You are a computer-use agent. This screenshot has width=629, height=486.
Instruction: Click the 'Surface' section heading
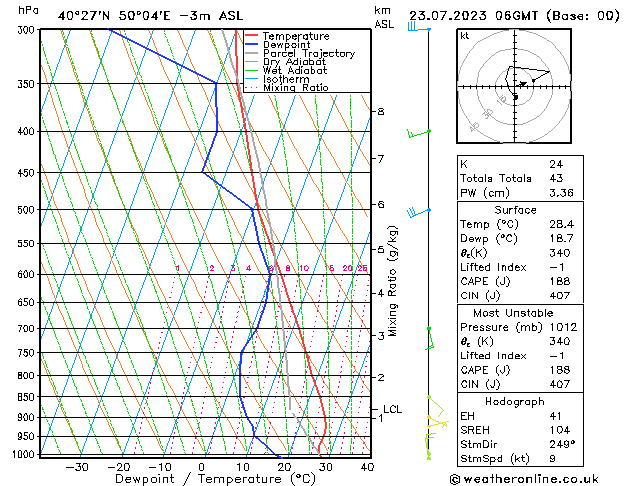515,210
